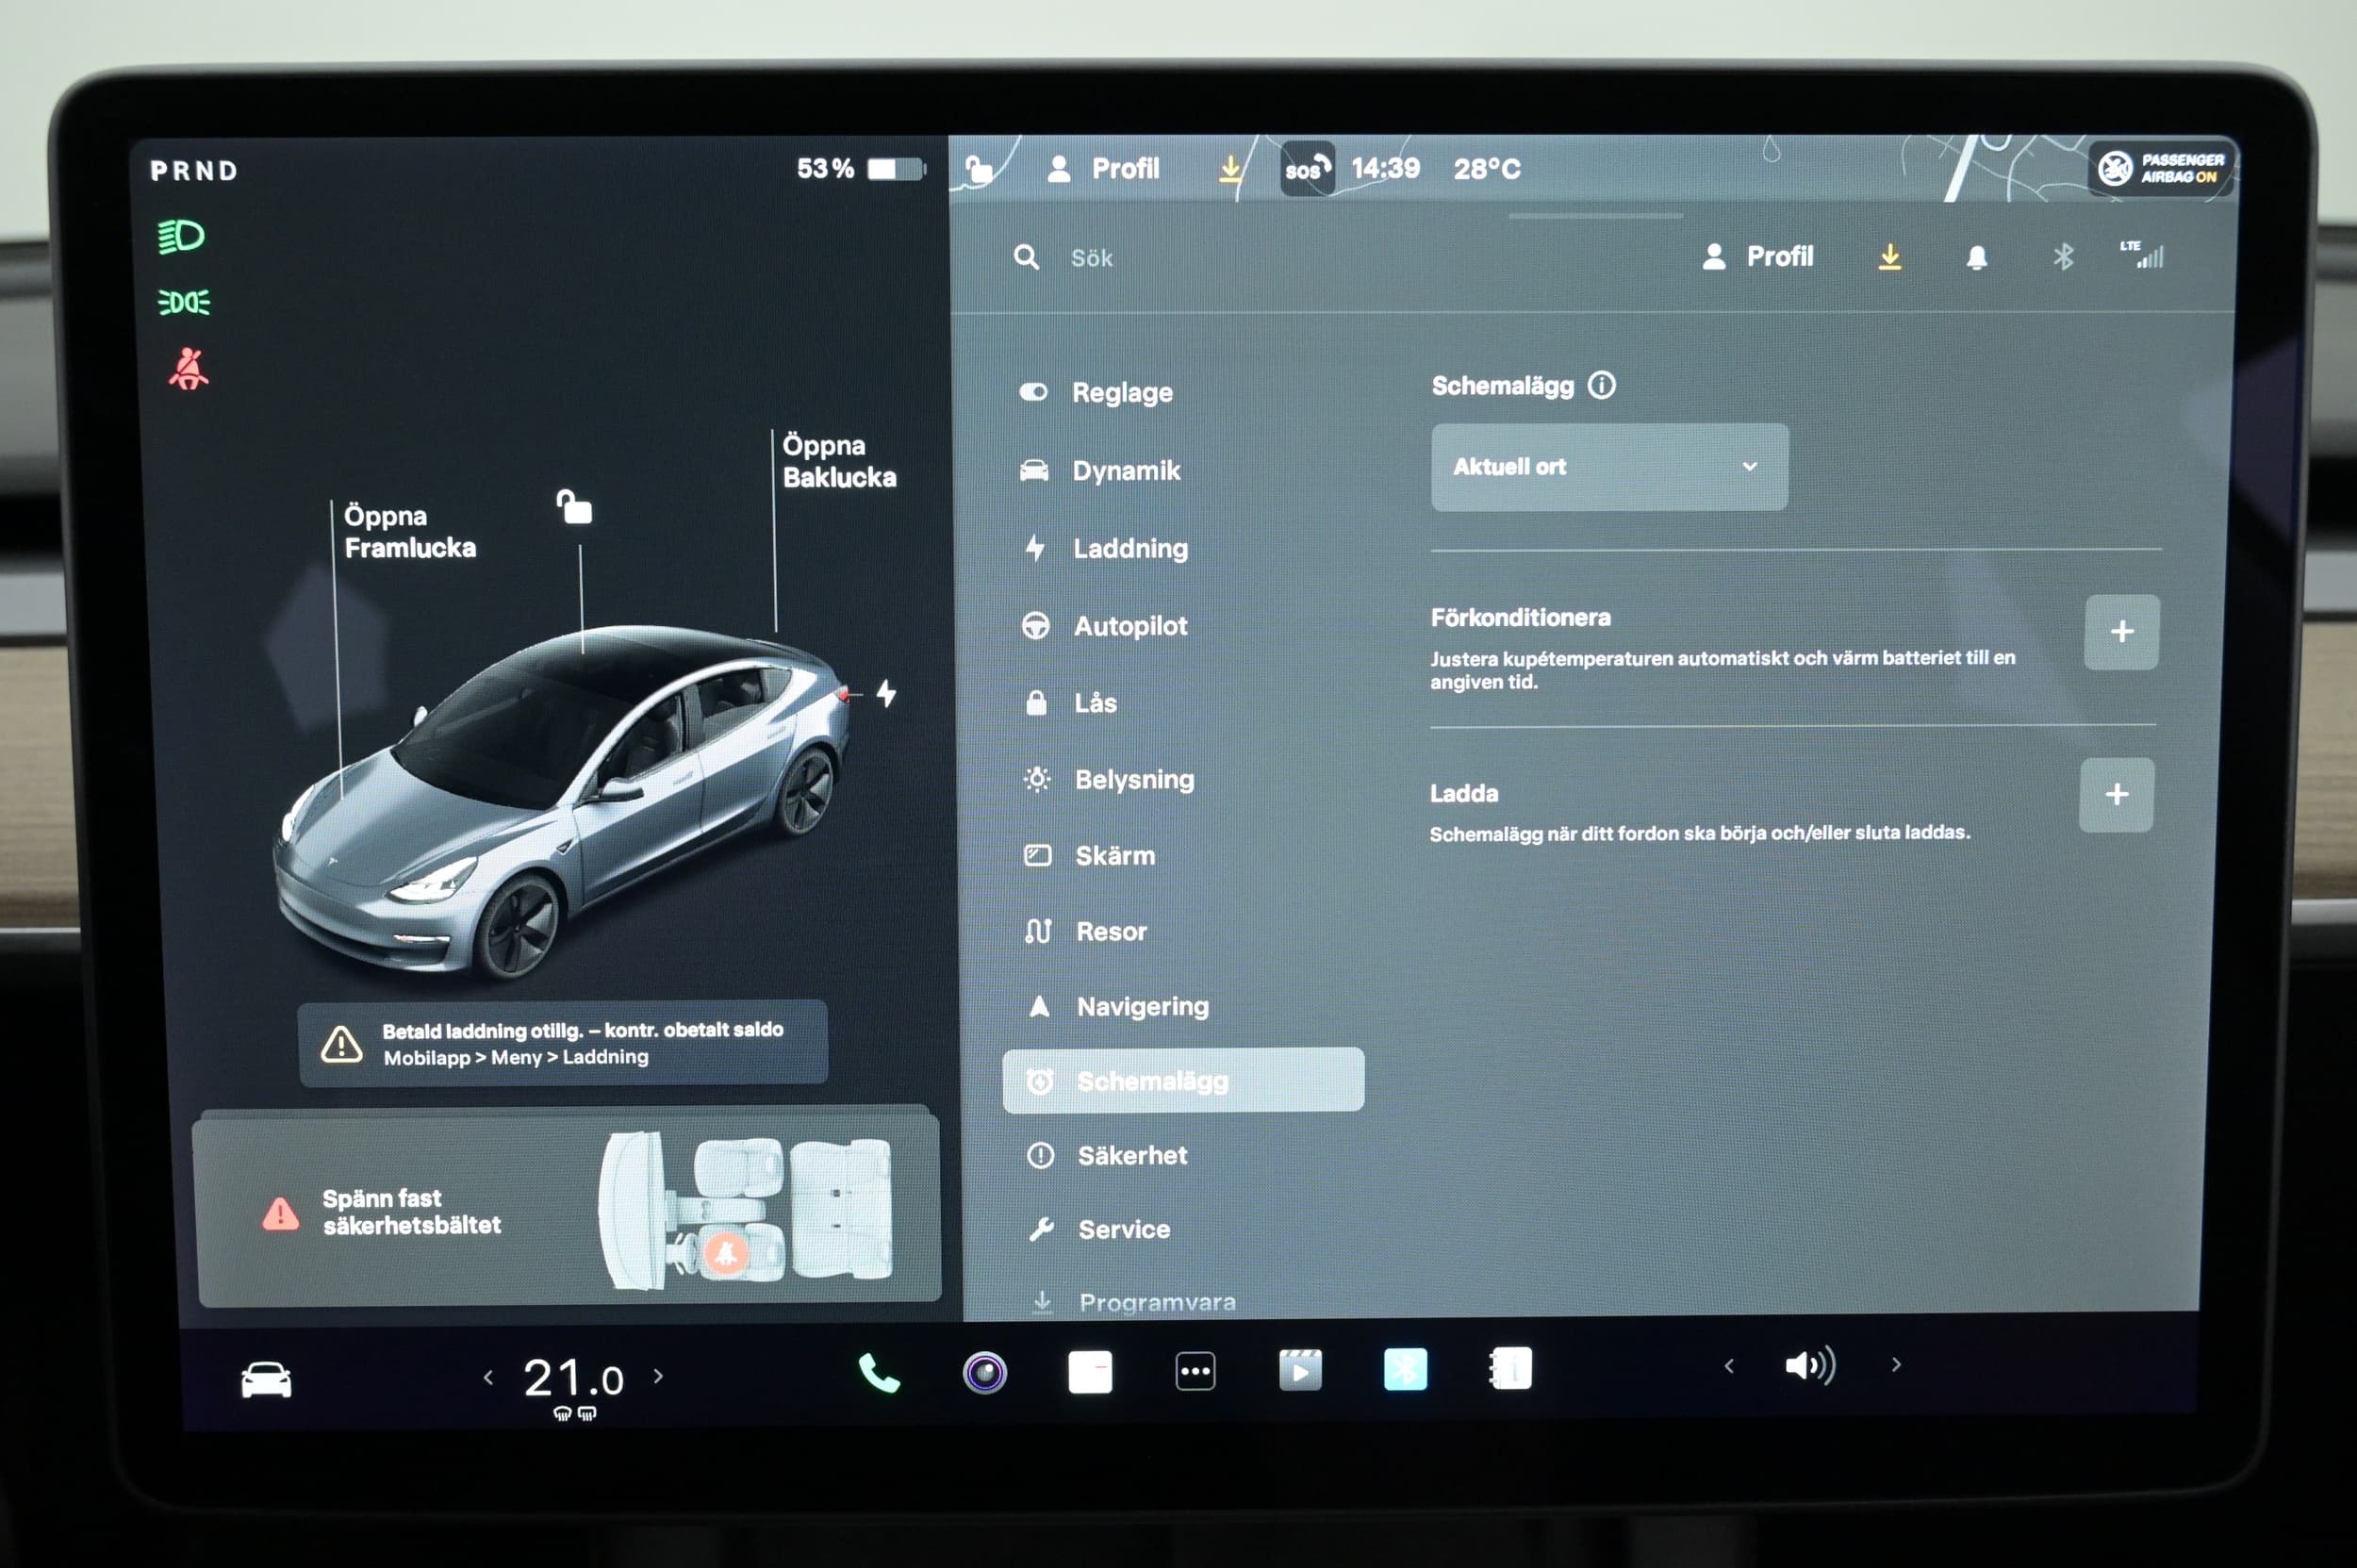Tap the search magnifier icon

[1026, 258]
